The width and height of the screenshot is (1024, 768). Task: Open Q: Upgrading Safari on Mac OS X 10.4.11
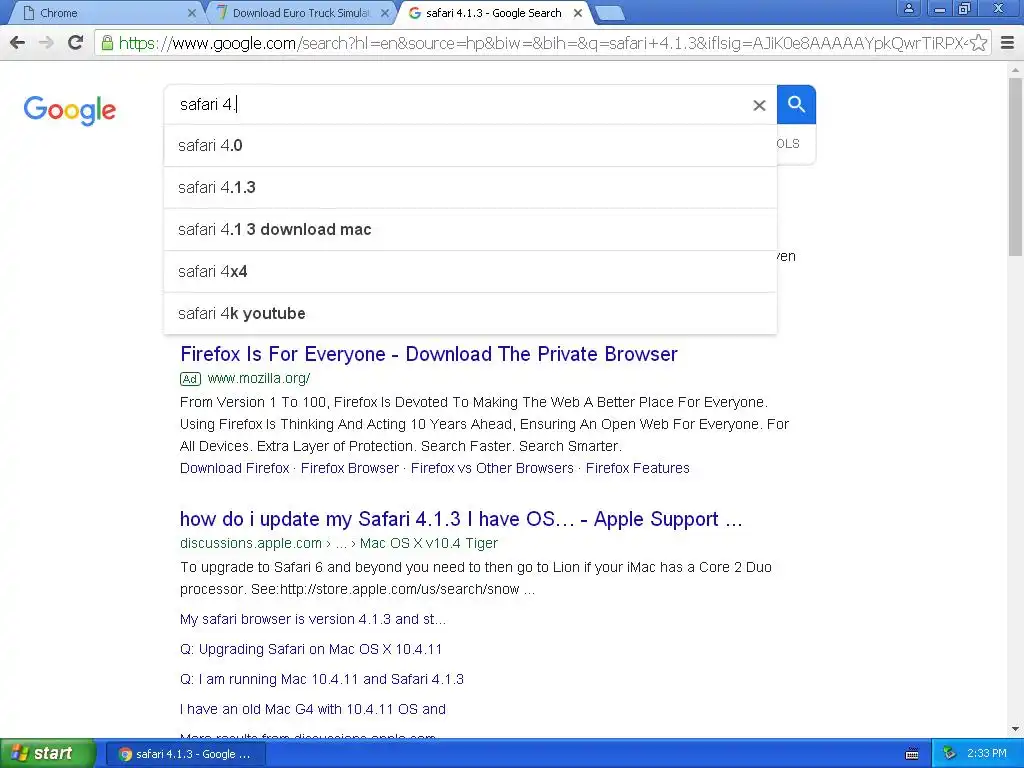pyautogui.click(x=311, y=649)
